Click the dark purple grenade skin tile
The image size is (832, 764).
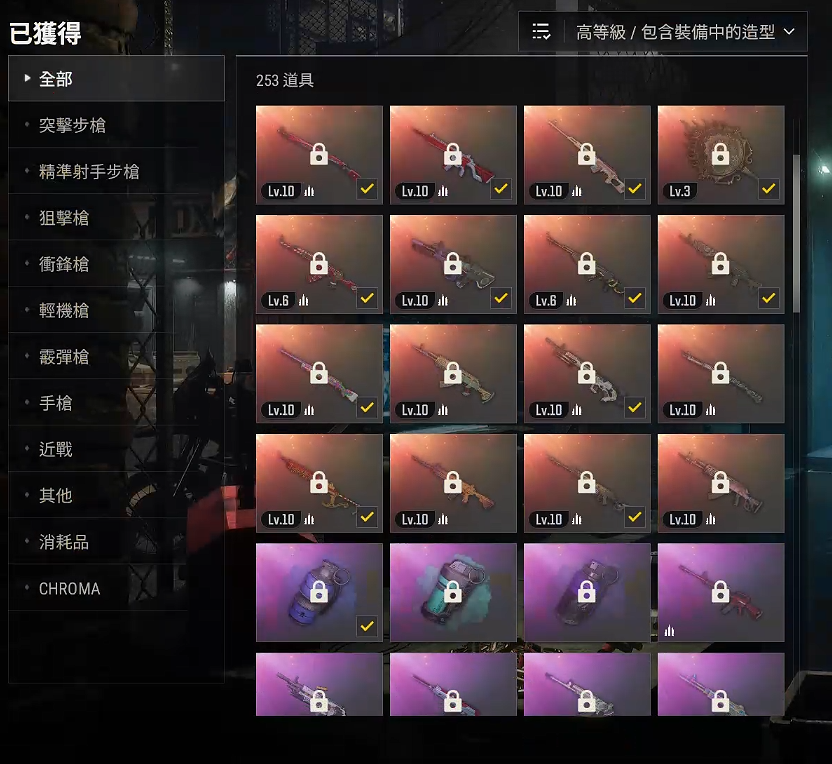[587, 592]
